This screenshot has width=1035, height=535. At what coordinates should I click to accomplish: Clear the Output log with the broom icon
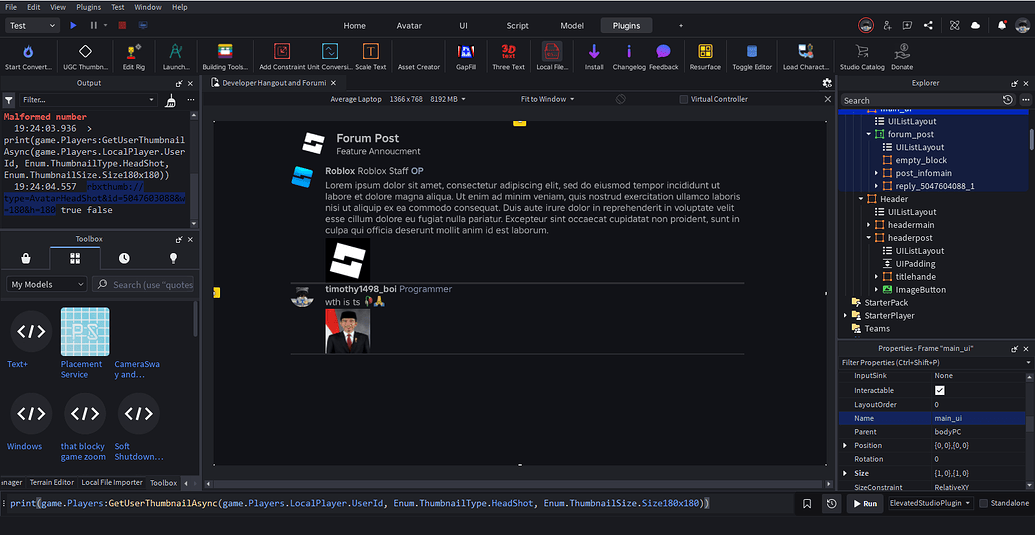(x=171, y=100)
